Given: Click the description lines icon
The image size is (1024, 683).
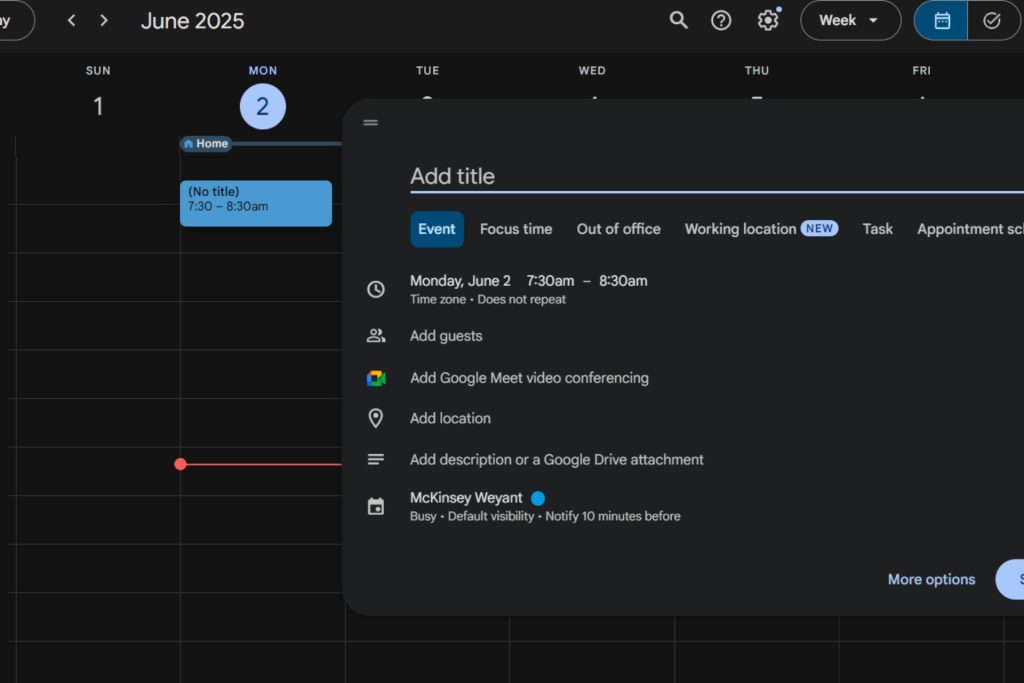Looking at the screenshot, I should pyautogui.click(x=377, y=458).
